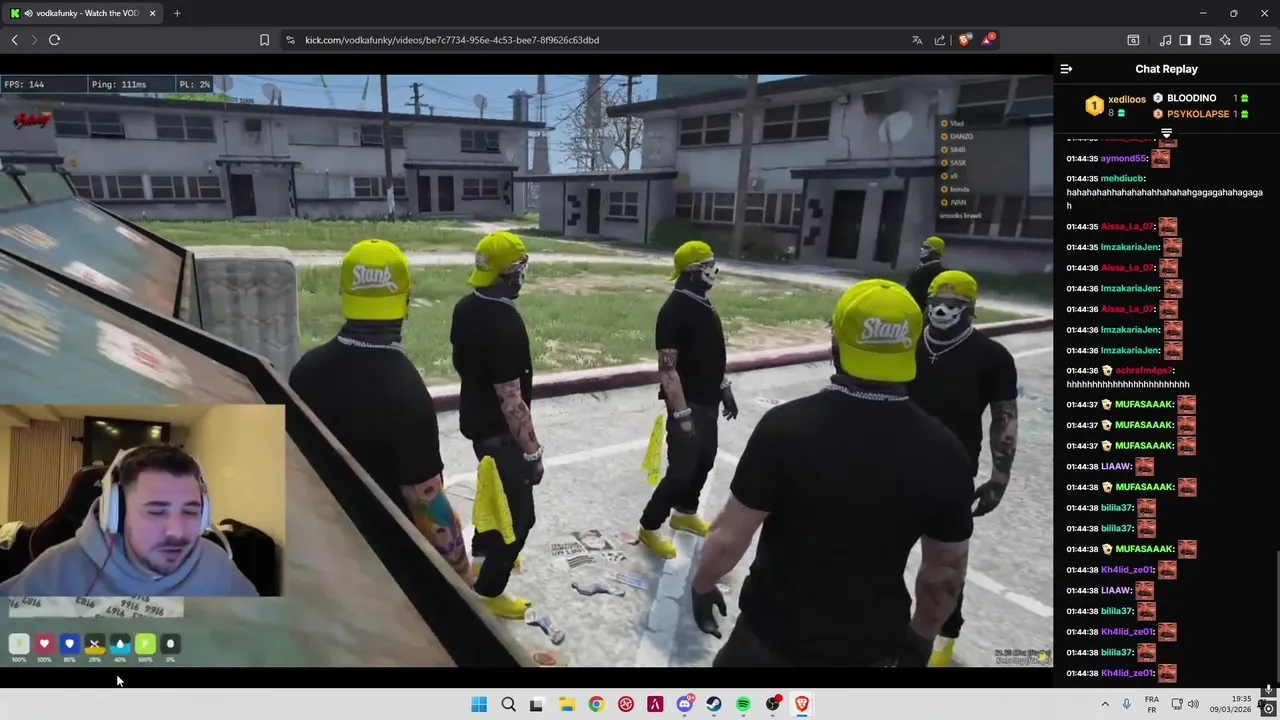Open Steam from taskbar
Image resolution: width=1280 pixels, height=720 pixels.
click(714, 704)
